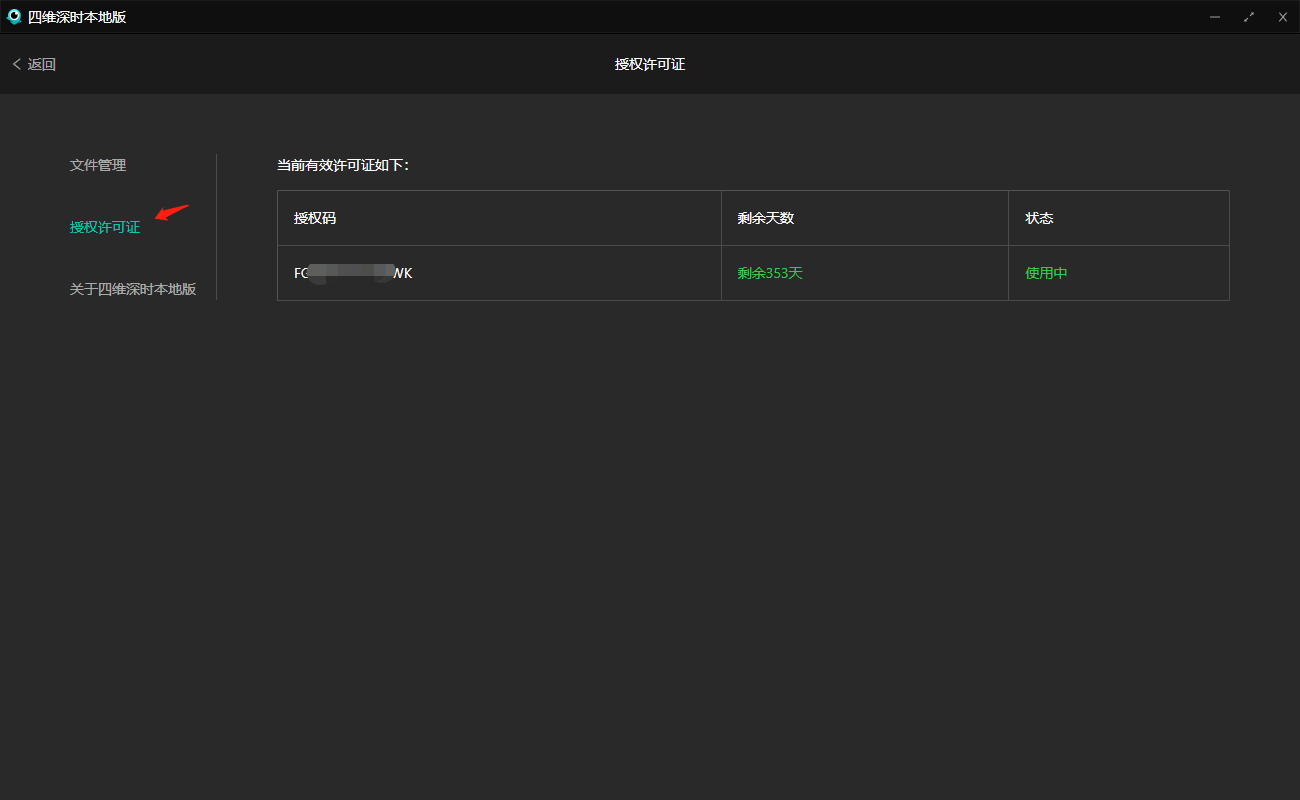Click the 授权码 column header
This screenshot has height=800, width=1300.
[x=315, y=218]
